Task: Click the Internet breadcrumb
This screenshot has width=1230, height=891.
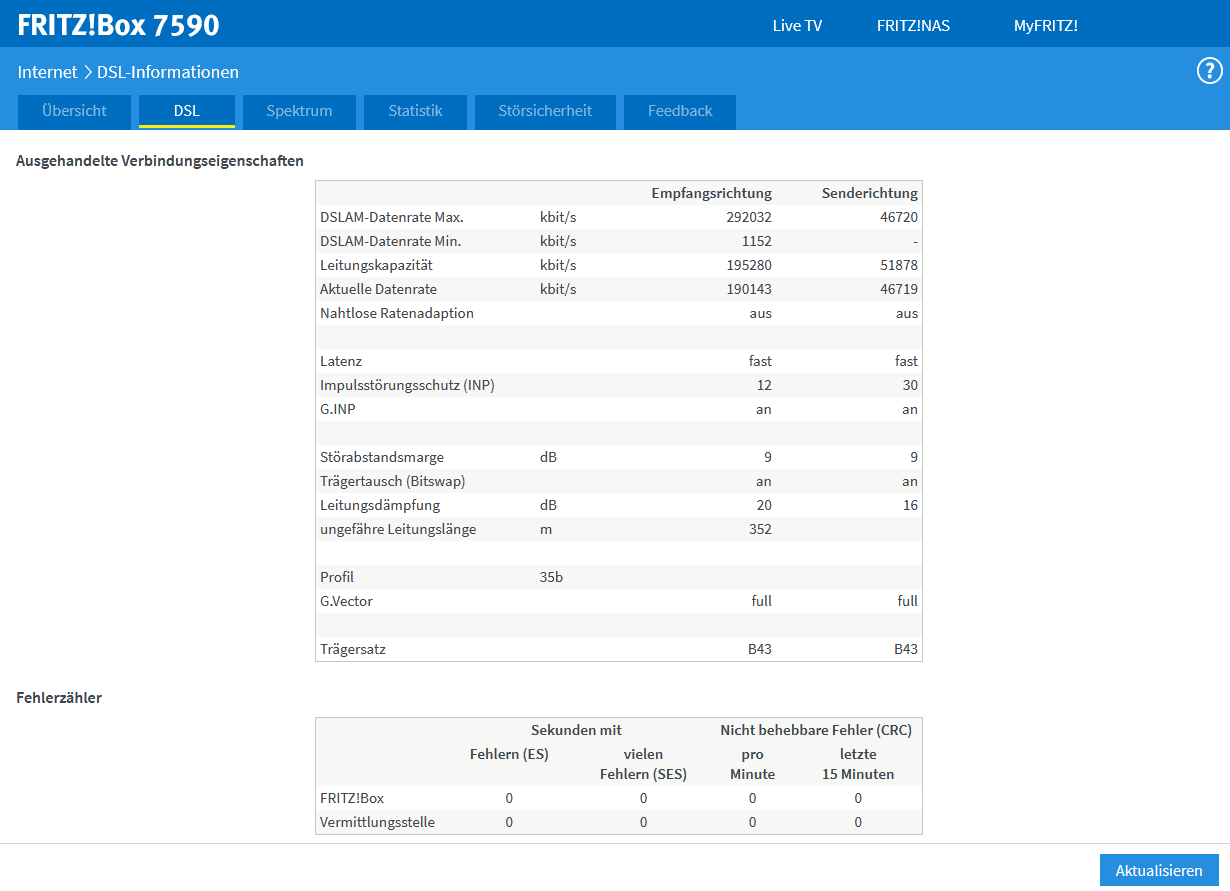Action: (x=47, y=72)
